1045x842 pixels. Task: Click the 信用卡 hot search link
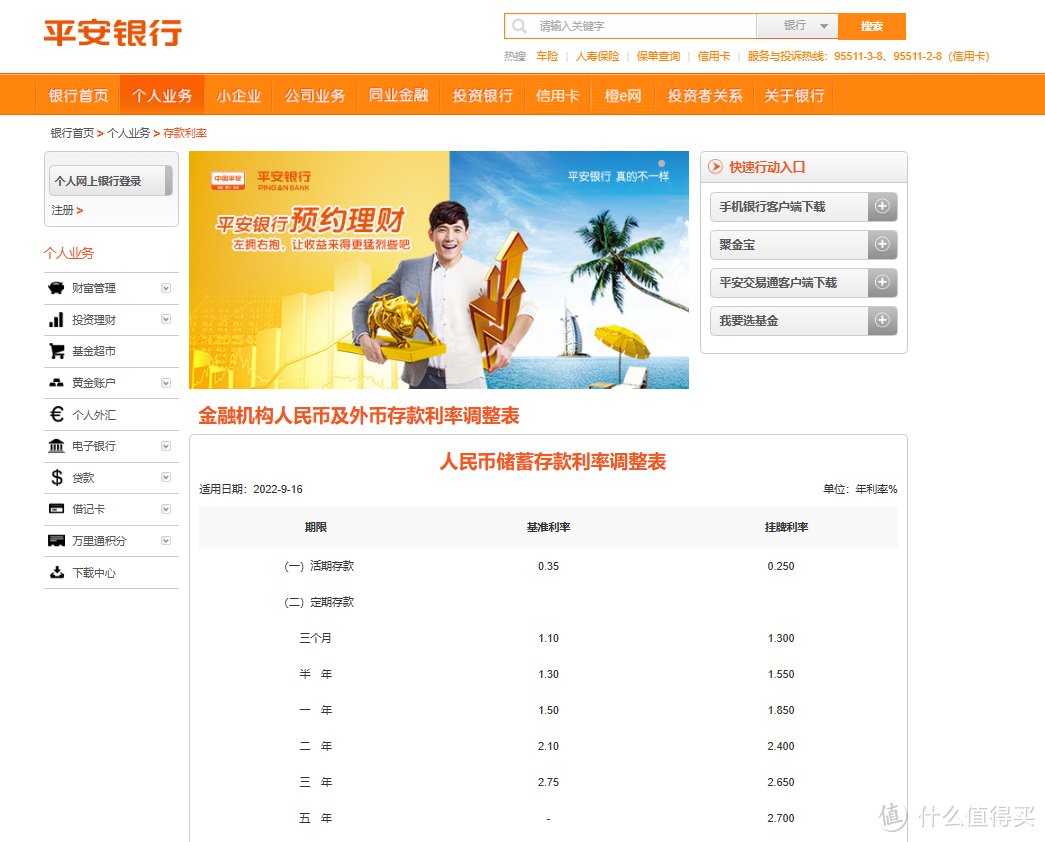(x=714, y=56)
